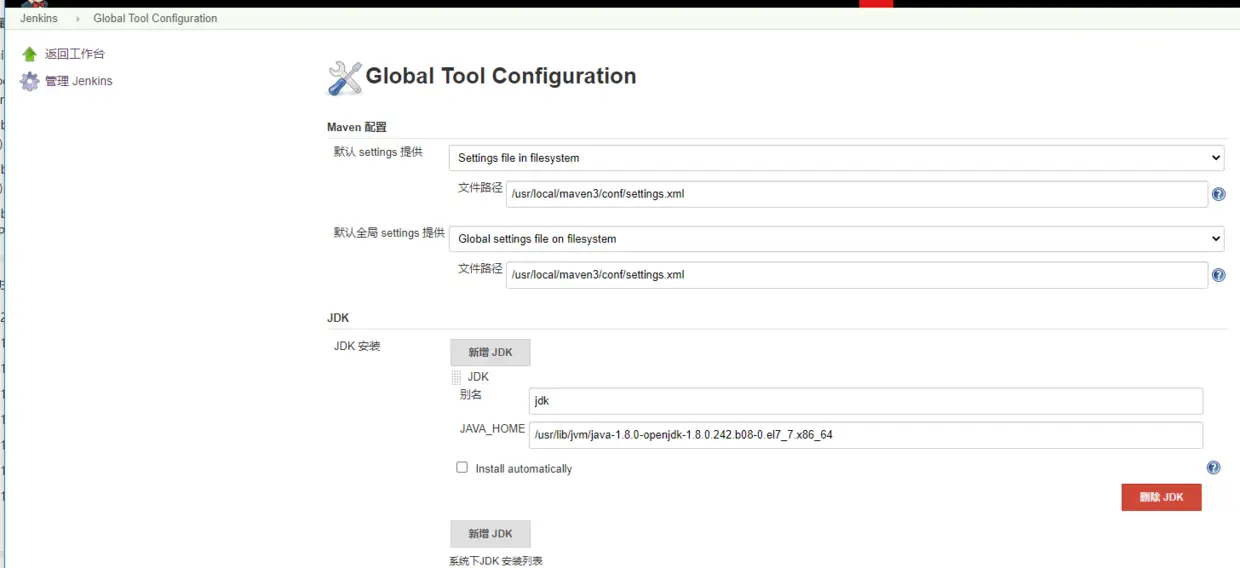The height and width of the screenshot is (568, 1240).
Task: Click the 别名 input containing jdk
Action: (x=866, y=401)
